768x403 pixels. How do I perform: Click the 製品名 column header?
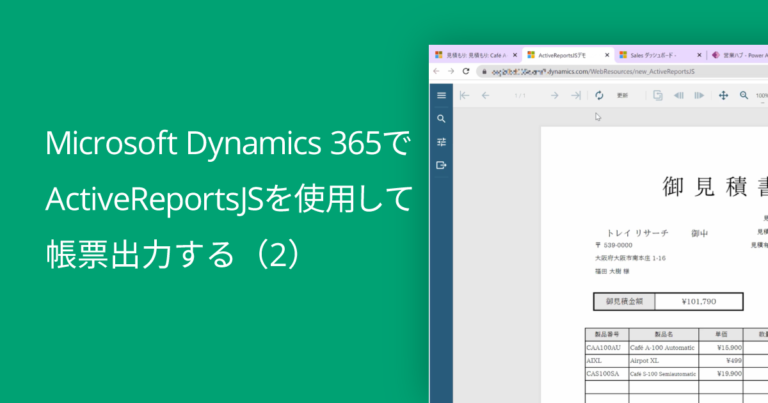point(664,334)
